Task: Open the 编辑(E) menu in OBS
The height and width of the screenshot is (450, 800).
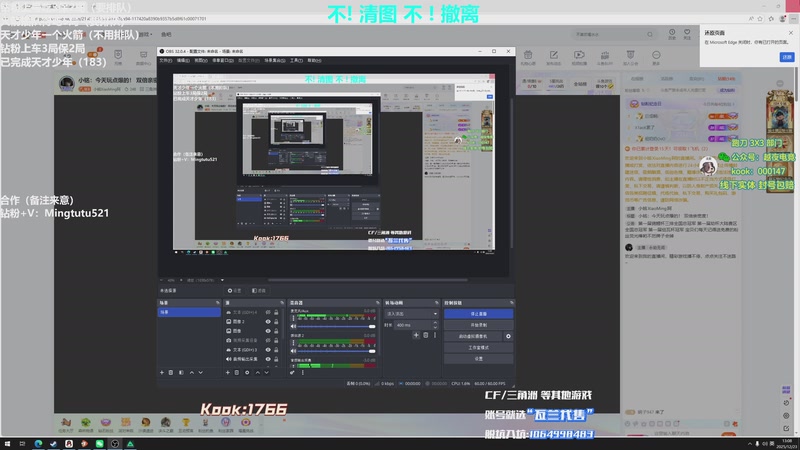Action: (x=183, y=60)
